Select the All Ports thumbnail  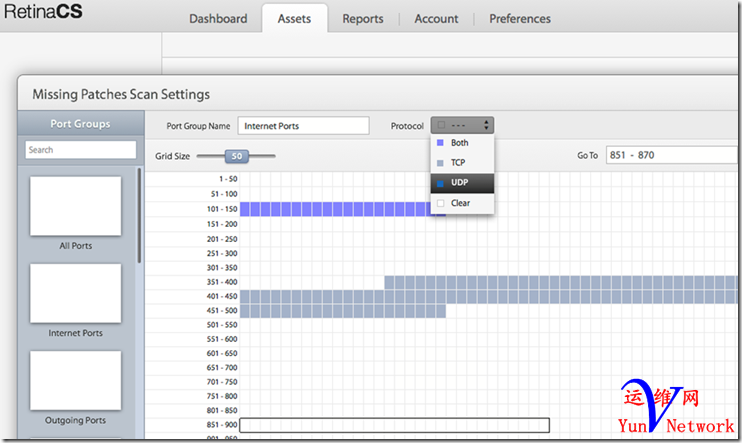(x=76, y=206)
